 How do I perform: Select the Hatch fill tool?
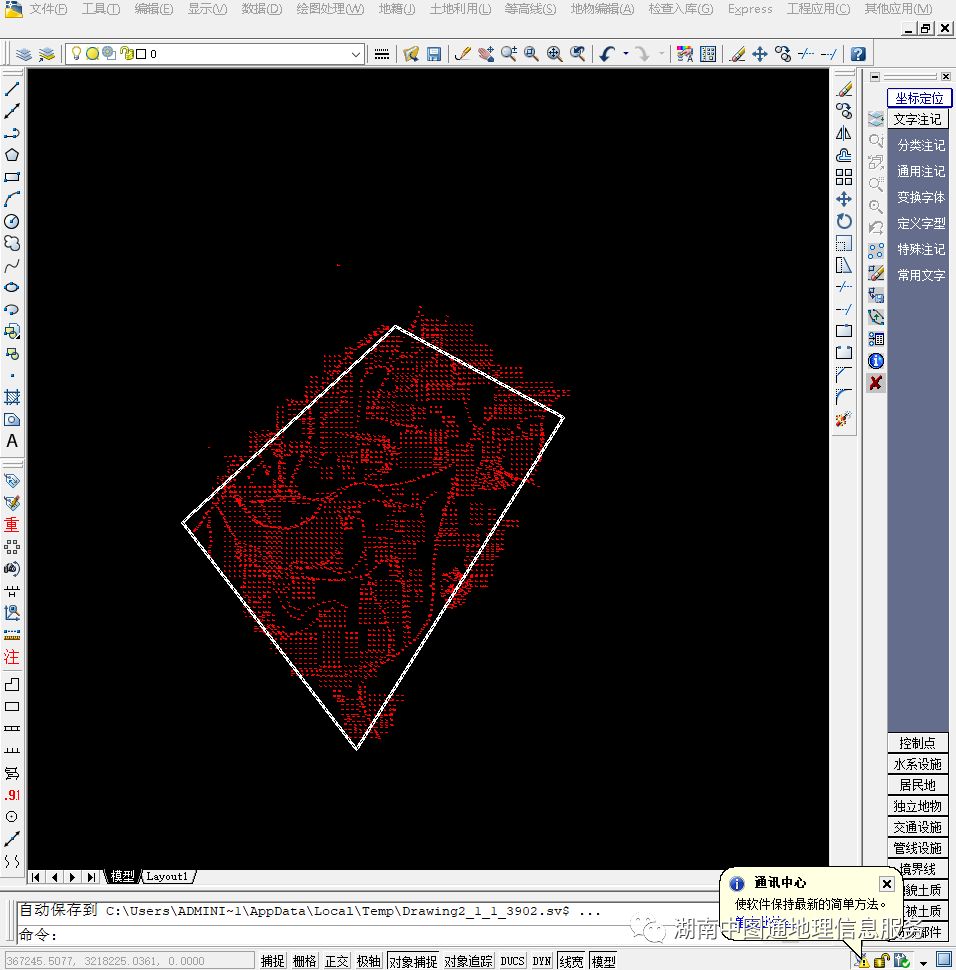(x=12, y=397)
